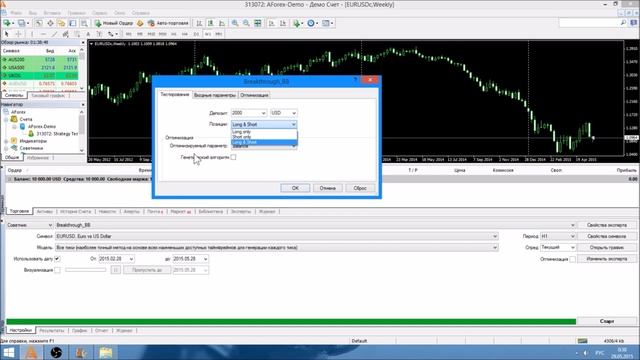The width and height of the screenshot is (640, 360).
Task: Select the Testing tab in dialog
Action: (x=175, y=95)
